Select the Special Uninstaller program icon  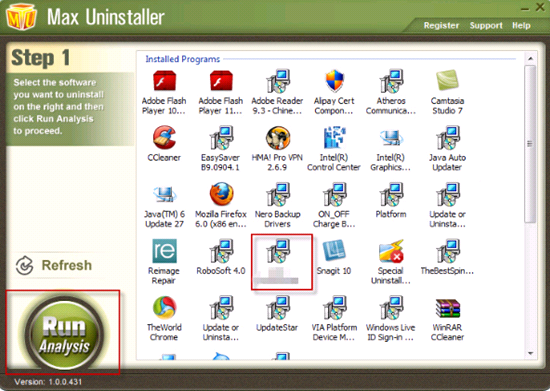pos(391,251)
